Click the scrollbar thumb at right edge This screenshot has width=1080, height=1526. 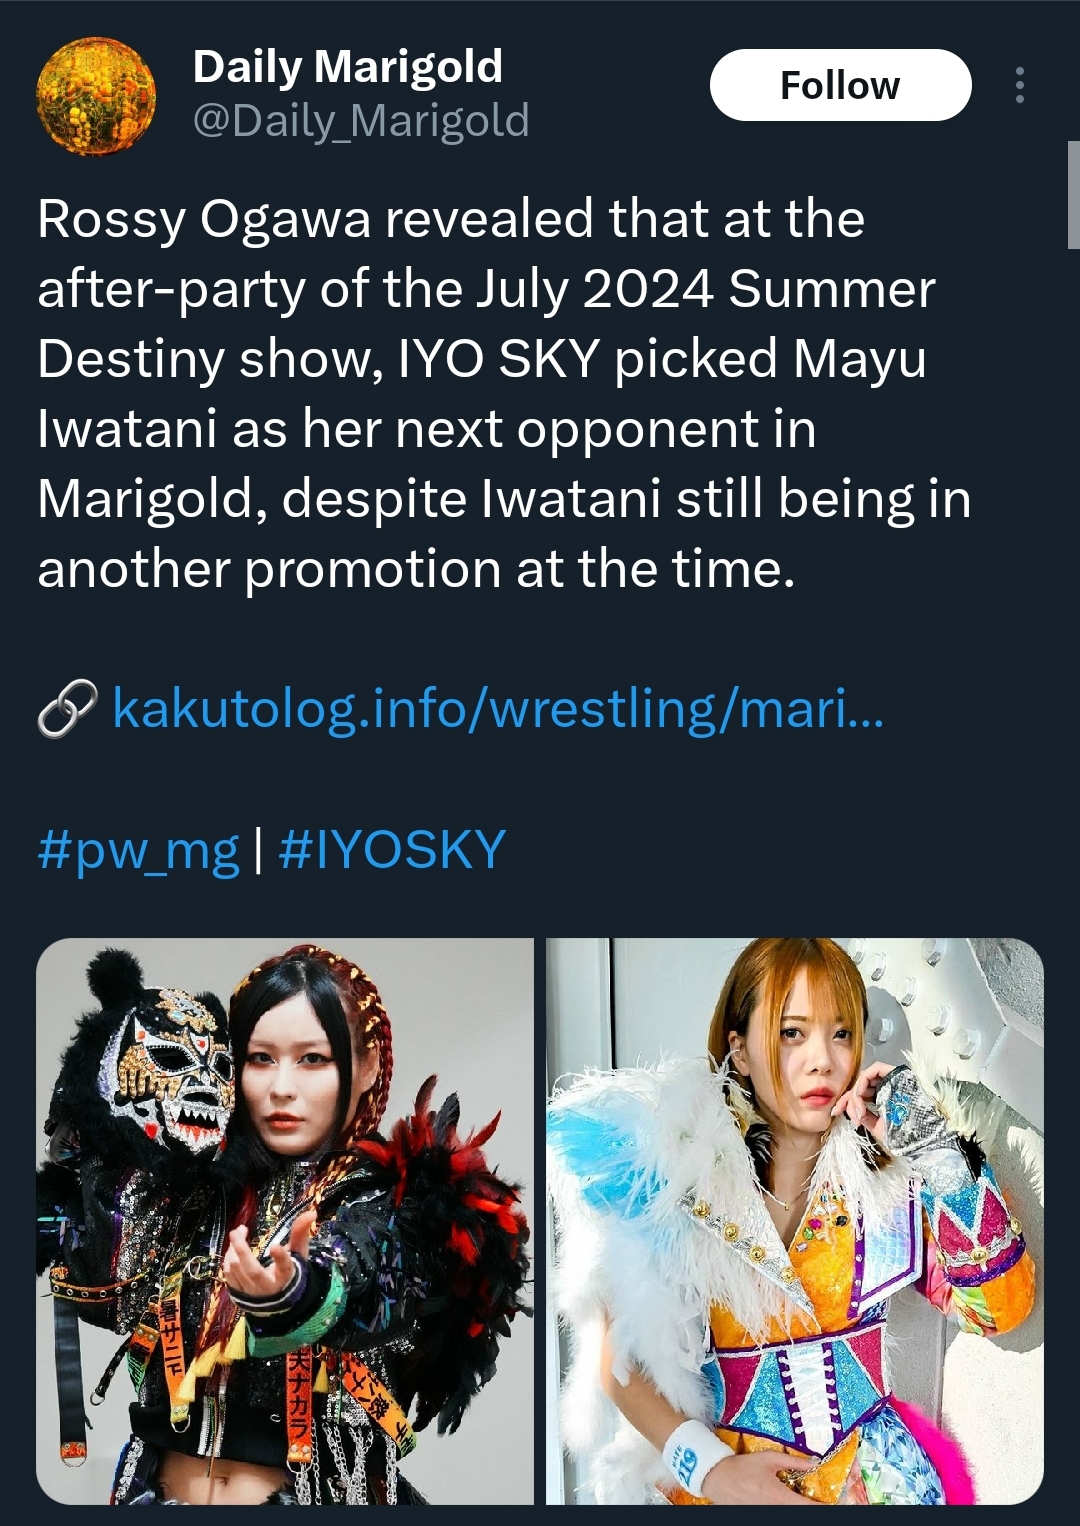coord(1073,195)
